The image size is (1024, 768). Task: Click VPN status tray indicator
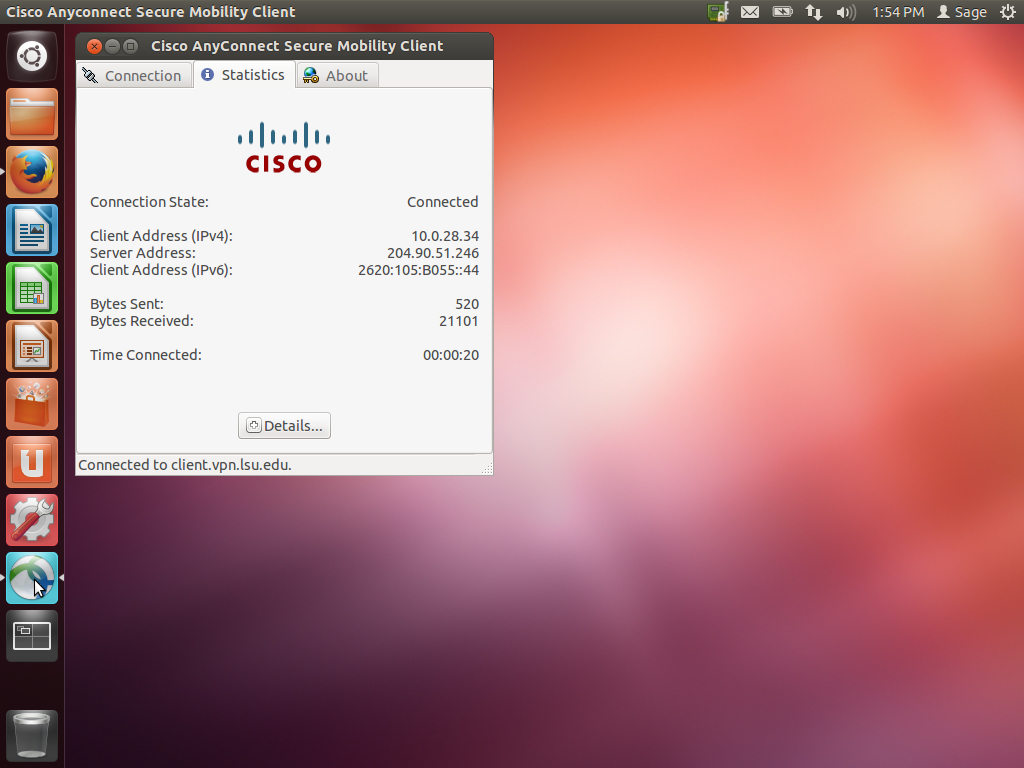point(718,12)
